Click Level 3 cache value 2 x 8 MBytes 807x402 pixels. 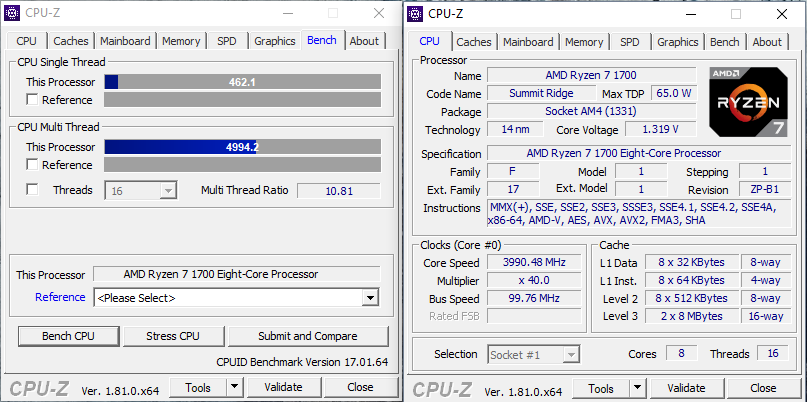[692, 316]
